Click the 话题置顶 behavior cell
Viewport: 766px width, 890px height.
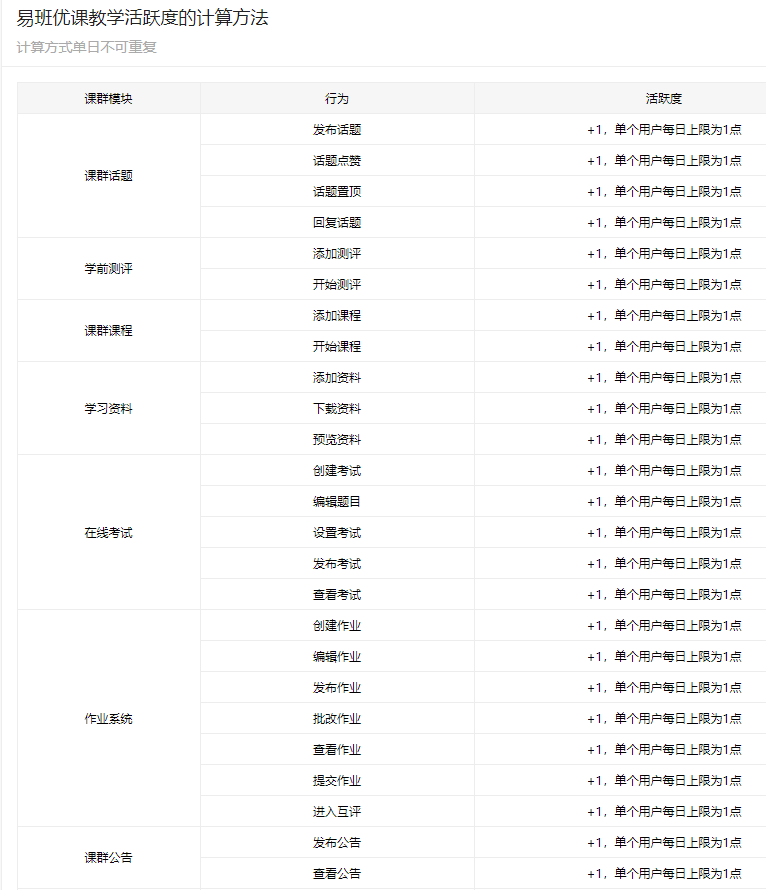point(337,192)
